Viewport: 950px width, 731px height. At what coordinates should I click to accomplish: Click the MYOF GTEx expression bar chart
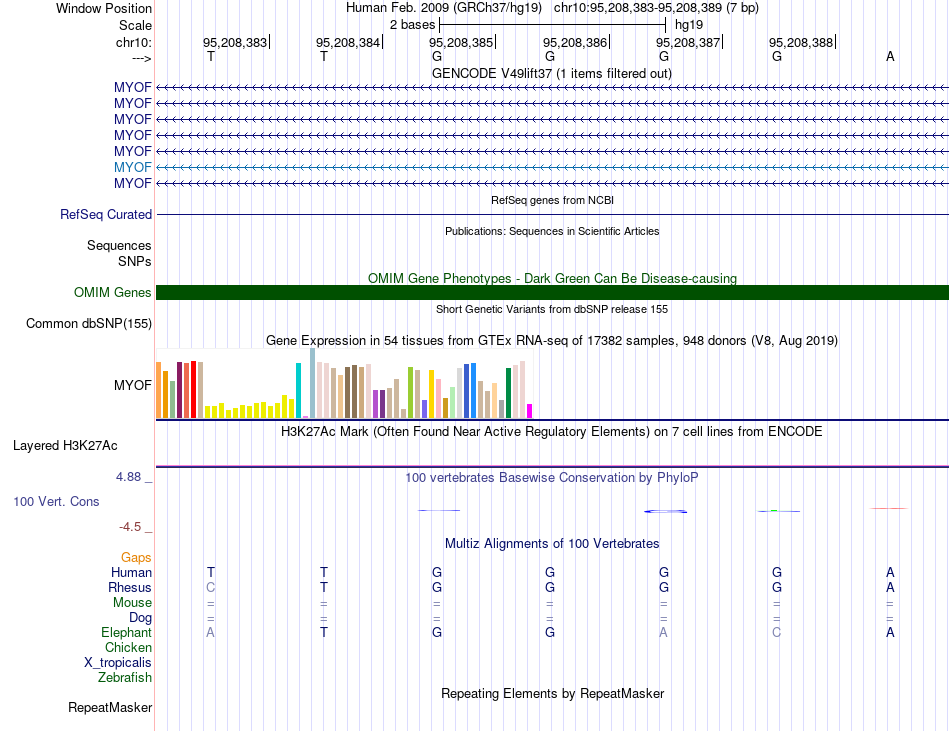click(344, 383)
